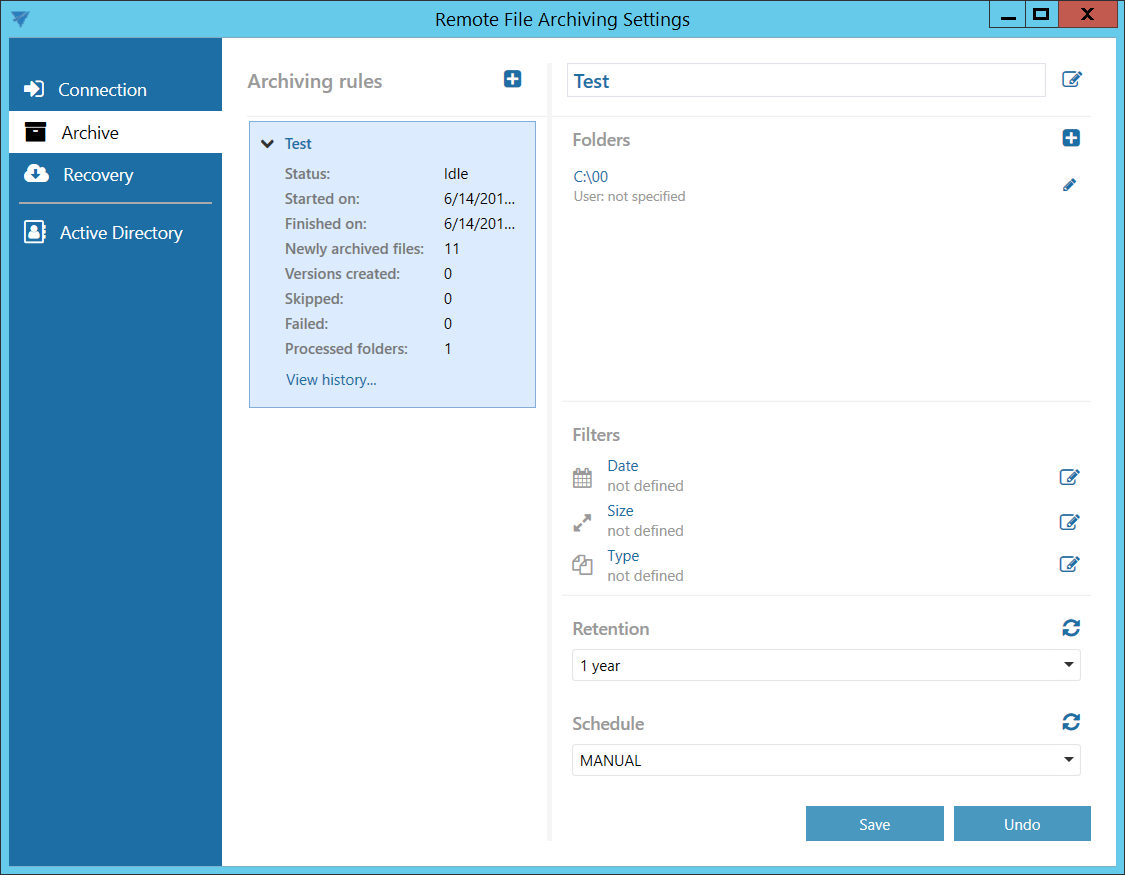Viewport: 1125px width, 875px height.
Task: Open the Recovery section
Action: (97, 175)
